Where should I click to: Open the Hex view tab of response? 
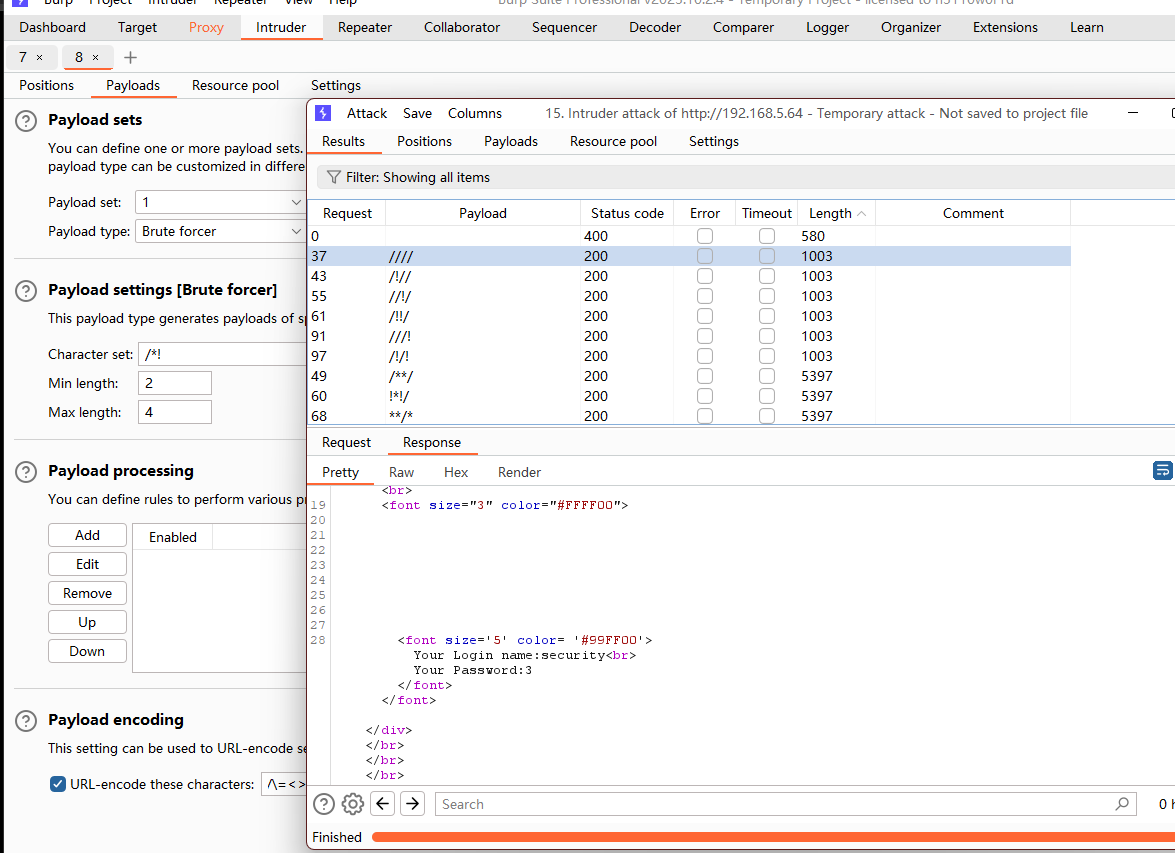(456, 472)
